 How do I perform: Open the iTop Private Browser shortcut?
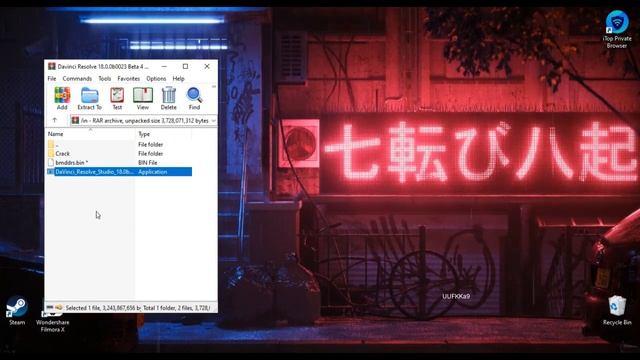pyautogui.click(x=617, y=29)
